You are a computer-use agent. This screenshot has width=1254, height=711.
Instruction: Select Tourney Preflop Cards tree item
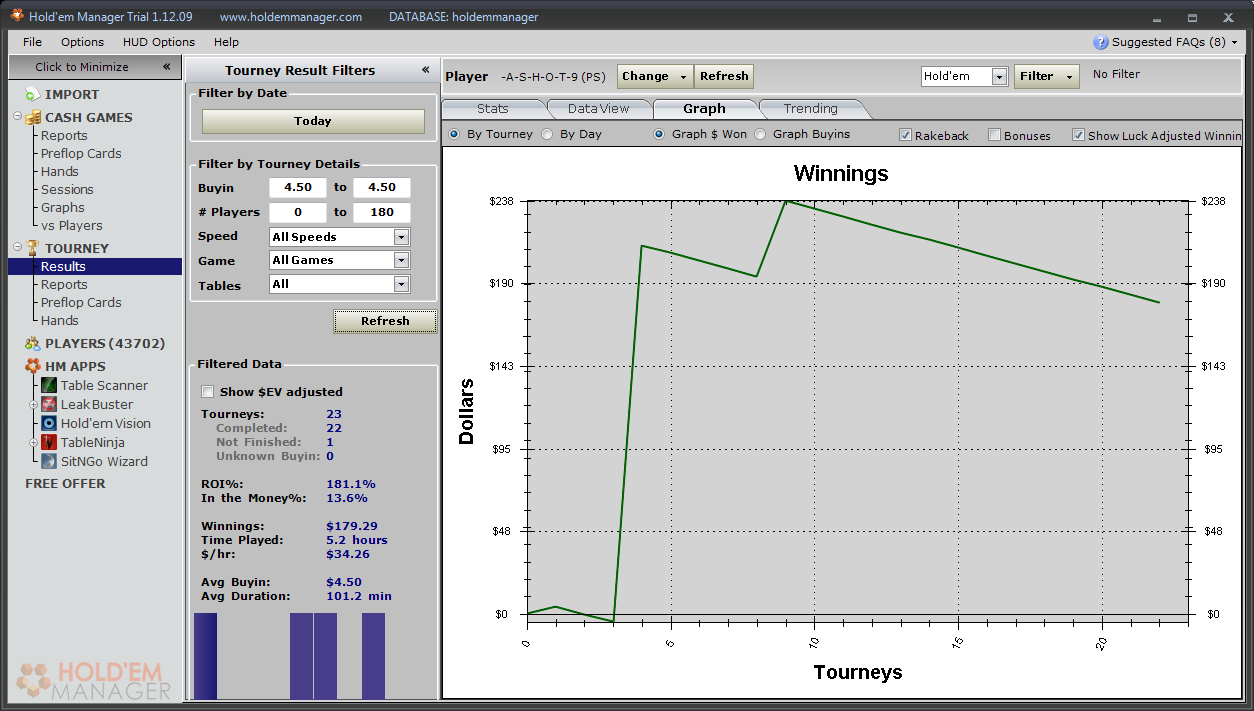[81, 302]
